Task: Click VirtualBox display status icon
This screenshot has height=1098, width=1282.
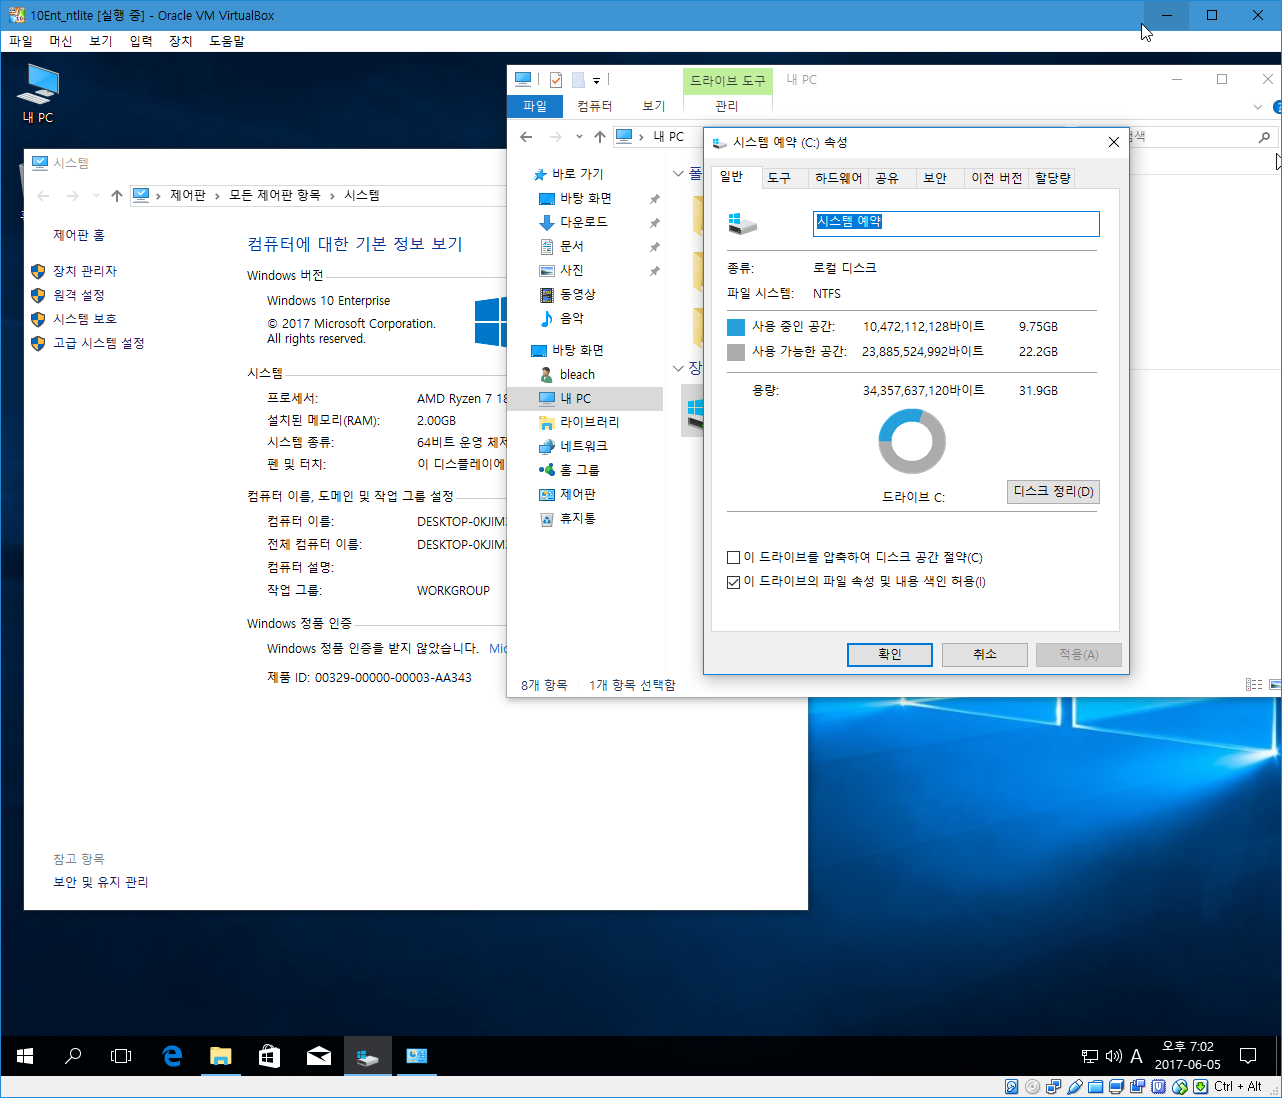Action: [x=1117, y=1087]
